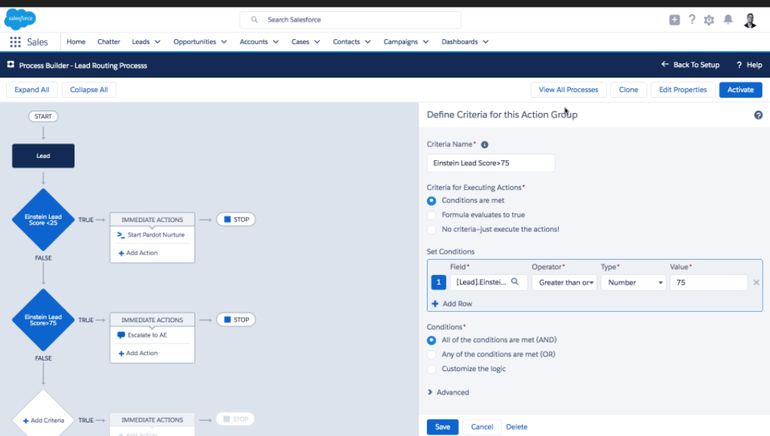
Task: Select All of the conditions are met (AND)
Action: (431, 340)
